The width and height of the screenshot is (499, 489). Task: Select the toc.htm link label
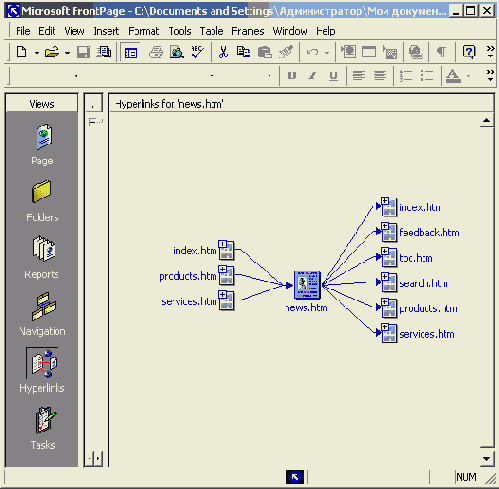click(416, 258)
